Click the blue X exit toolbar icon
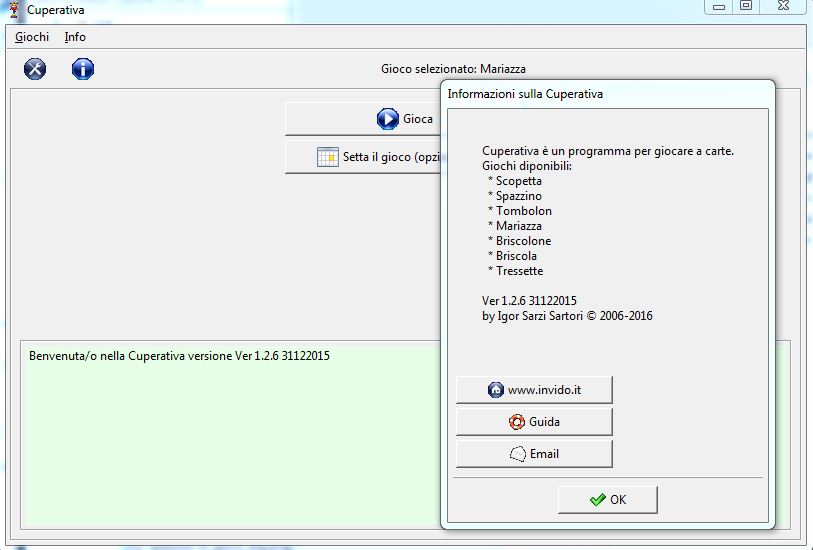Viewport: 813px width, 550px height. click(x=35, y=69)
